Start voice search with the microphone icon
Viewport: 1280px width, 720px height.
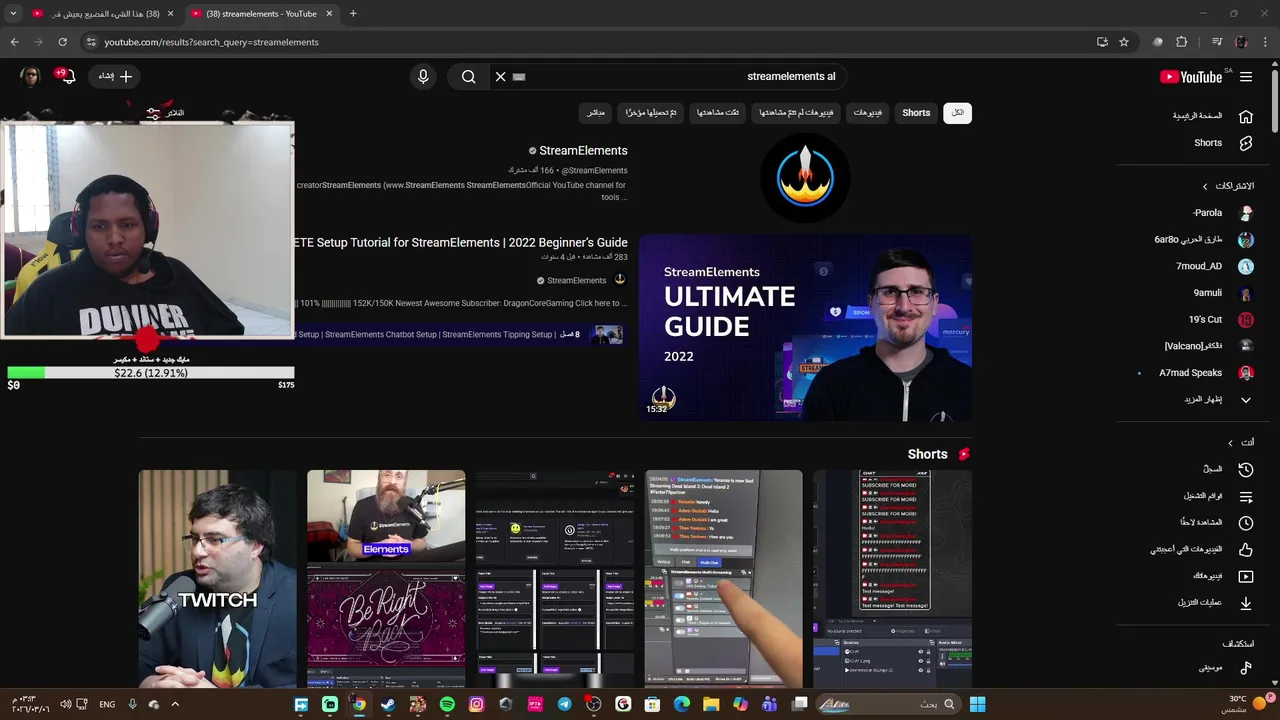point(423,76)
